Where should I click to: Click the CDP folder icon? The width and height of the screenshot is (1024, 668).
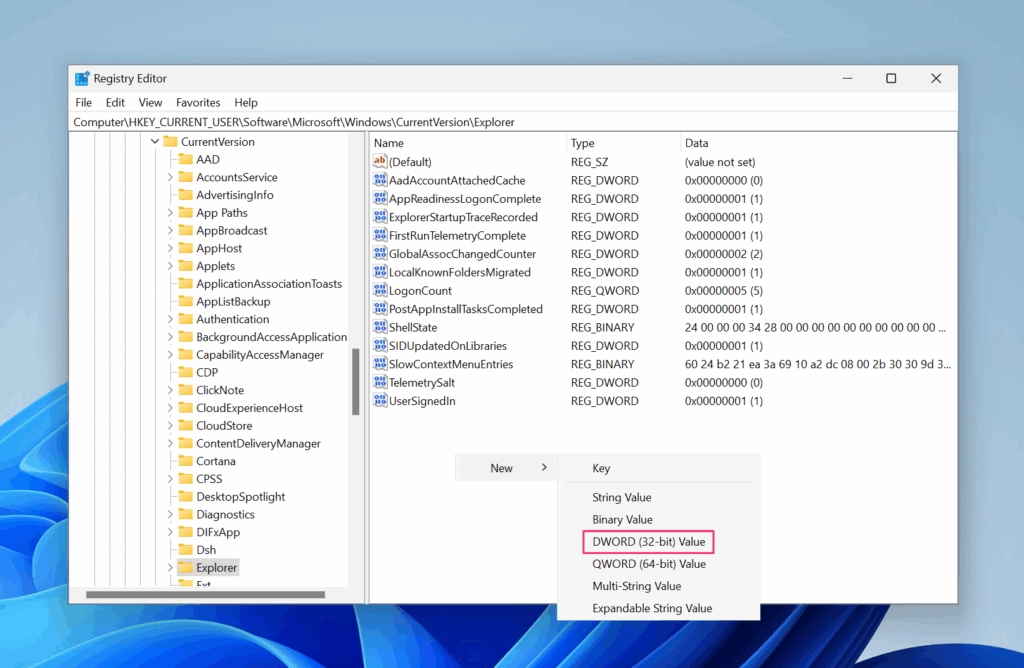click(185, 372)
